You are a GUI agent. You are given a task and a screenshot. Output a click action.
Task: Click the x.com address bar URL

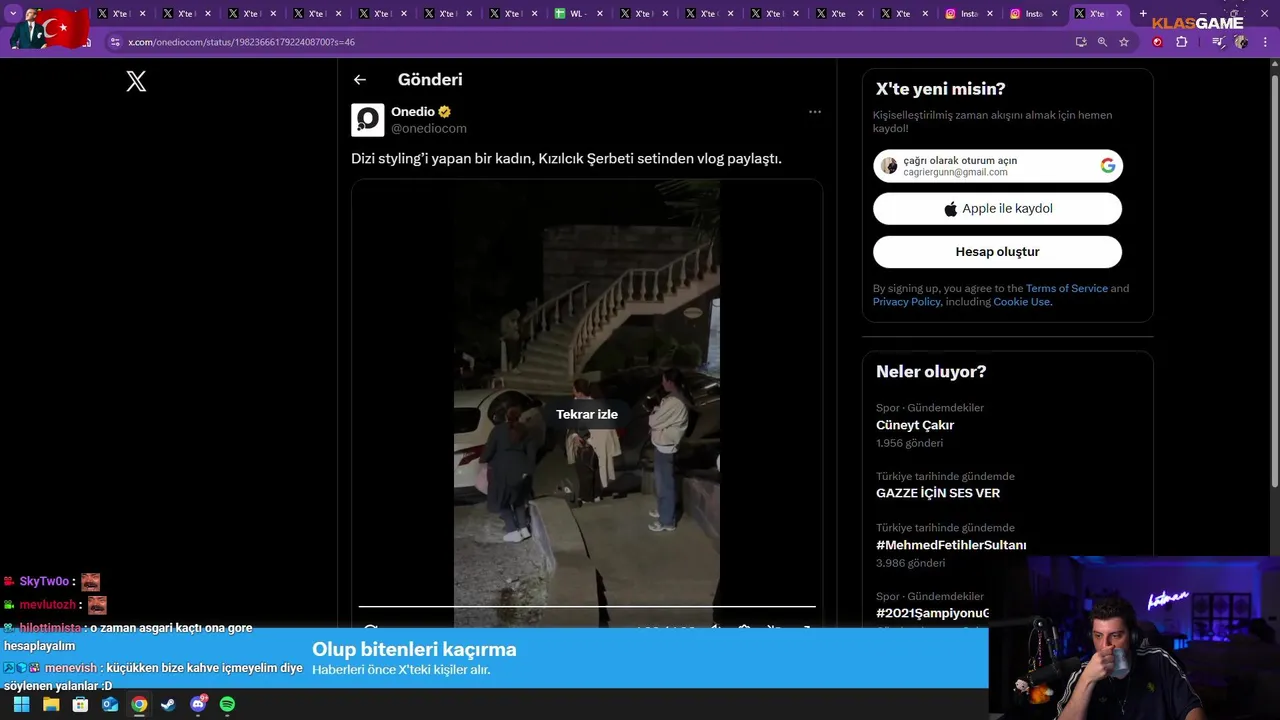click(241, 42)
